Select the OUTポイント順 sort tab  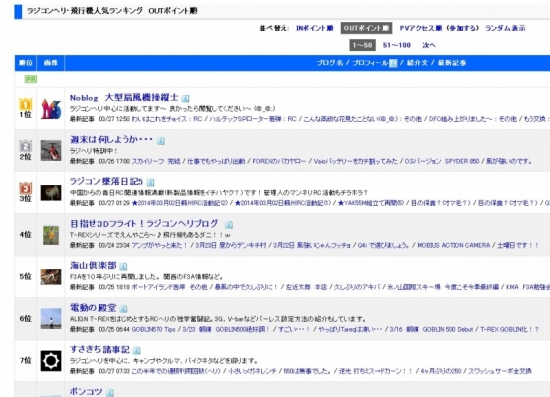point(366,28)
